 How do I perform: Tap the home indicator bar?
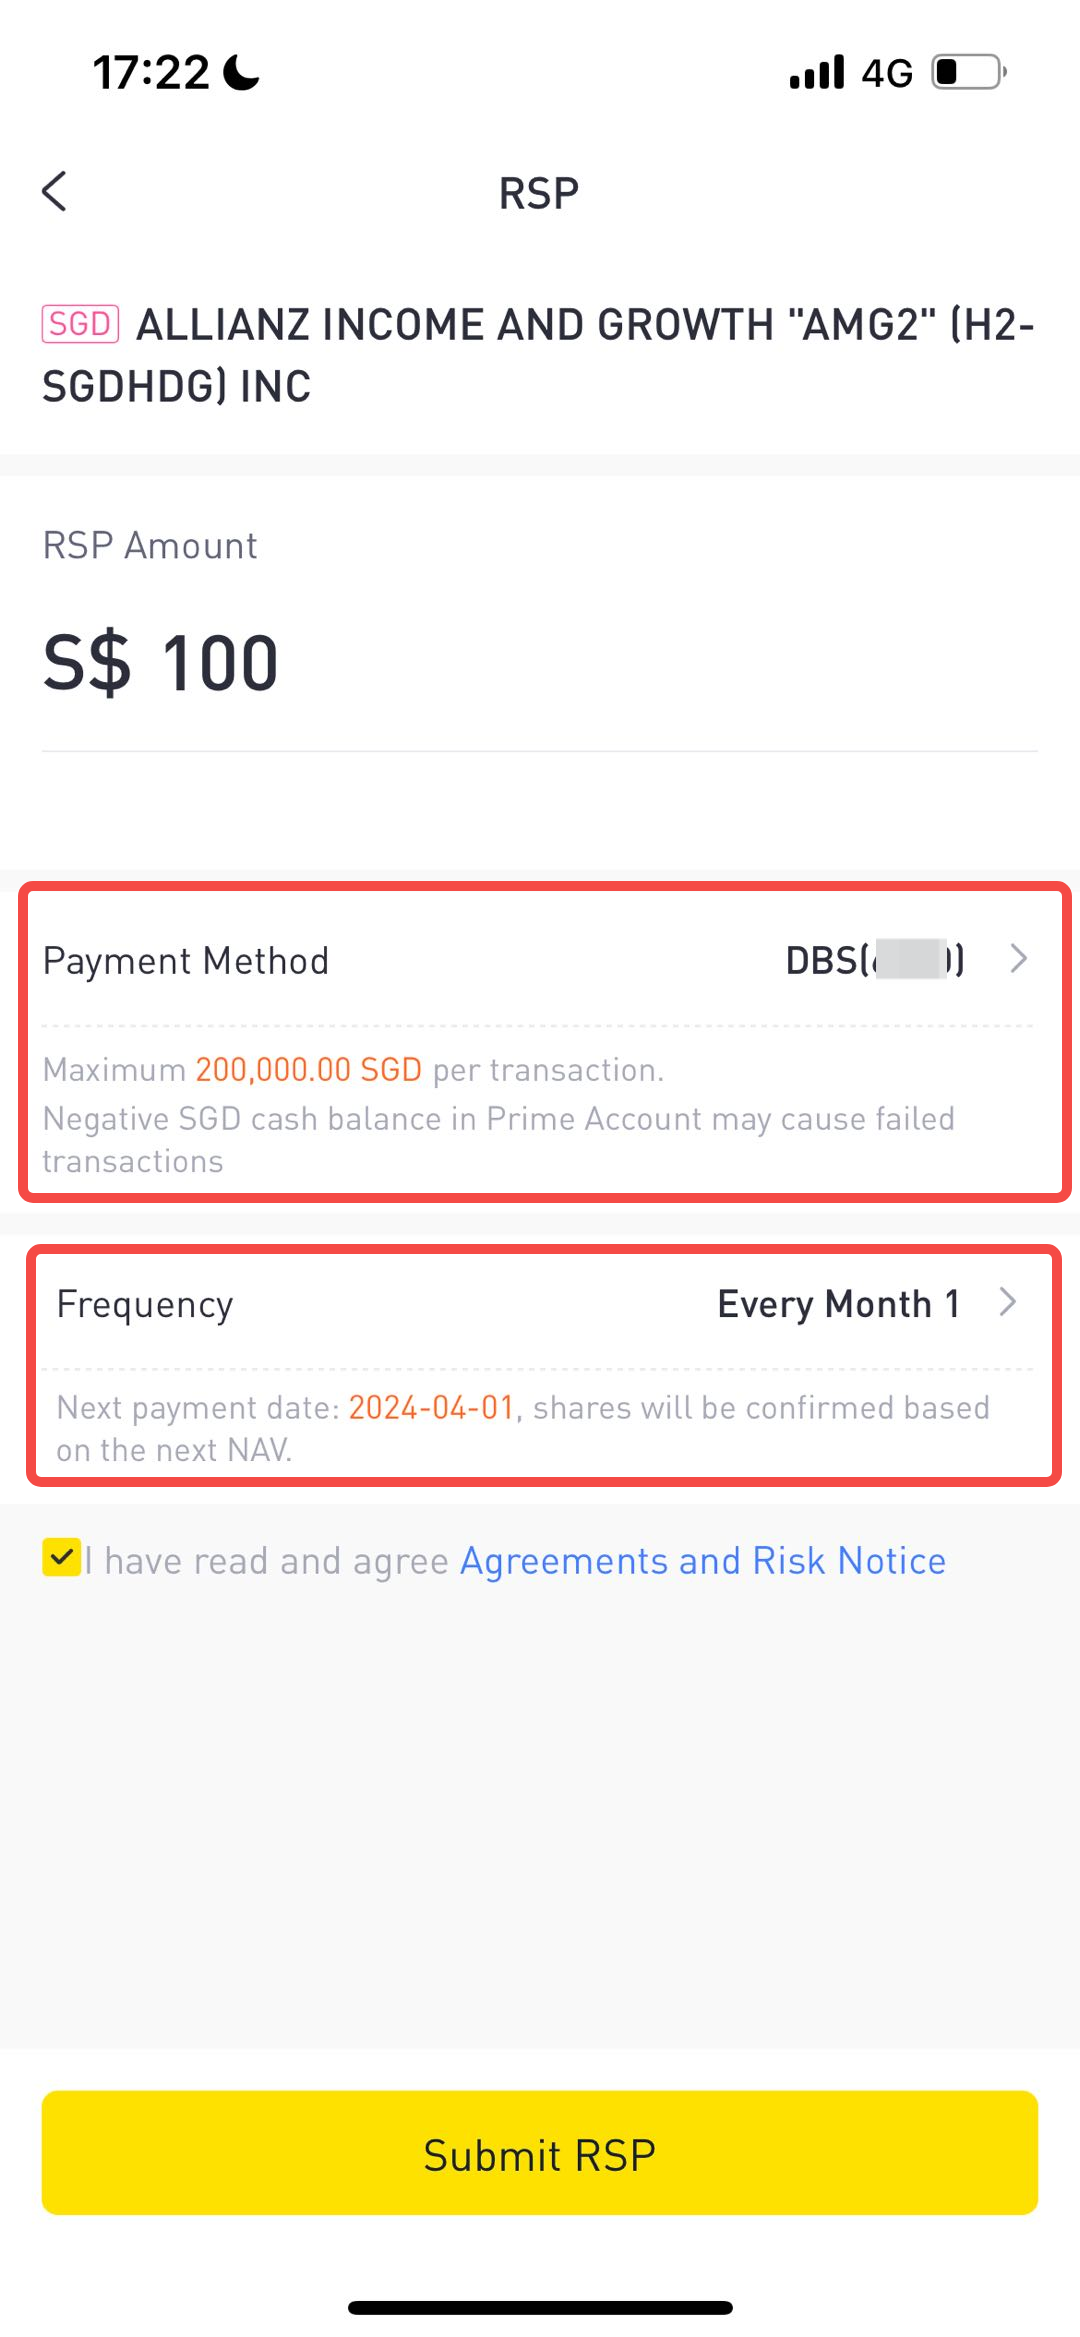pos(540,2308)
